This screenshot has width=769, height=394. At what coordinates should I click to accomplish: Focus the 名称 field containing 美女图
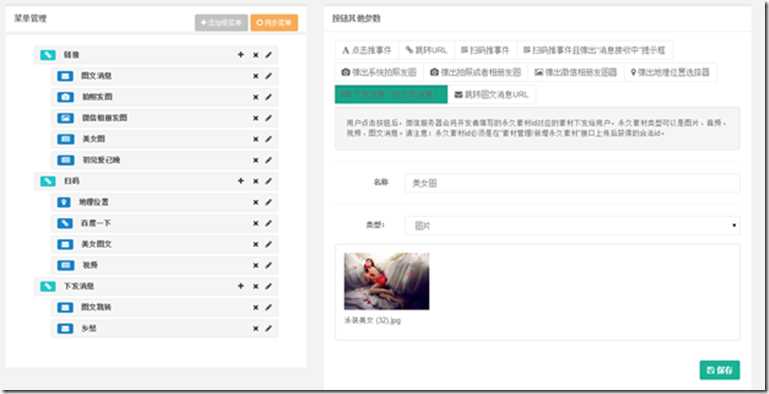pyautogui.click(x=572, y=183)
